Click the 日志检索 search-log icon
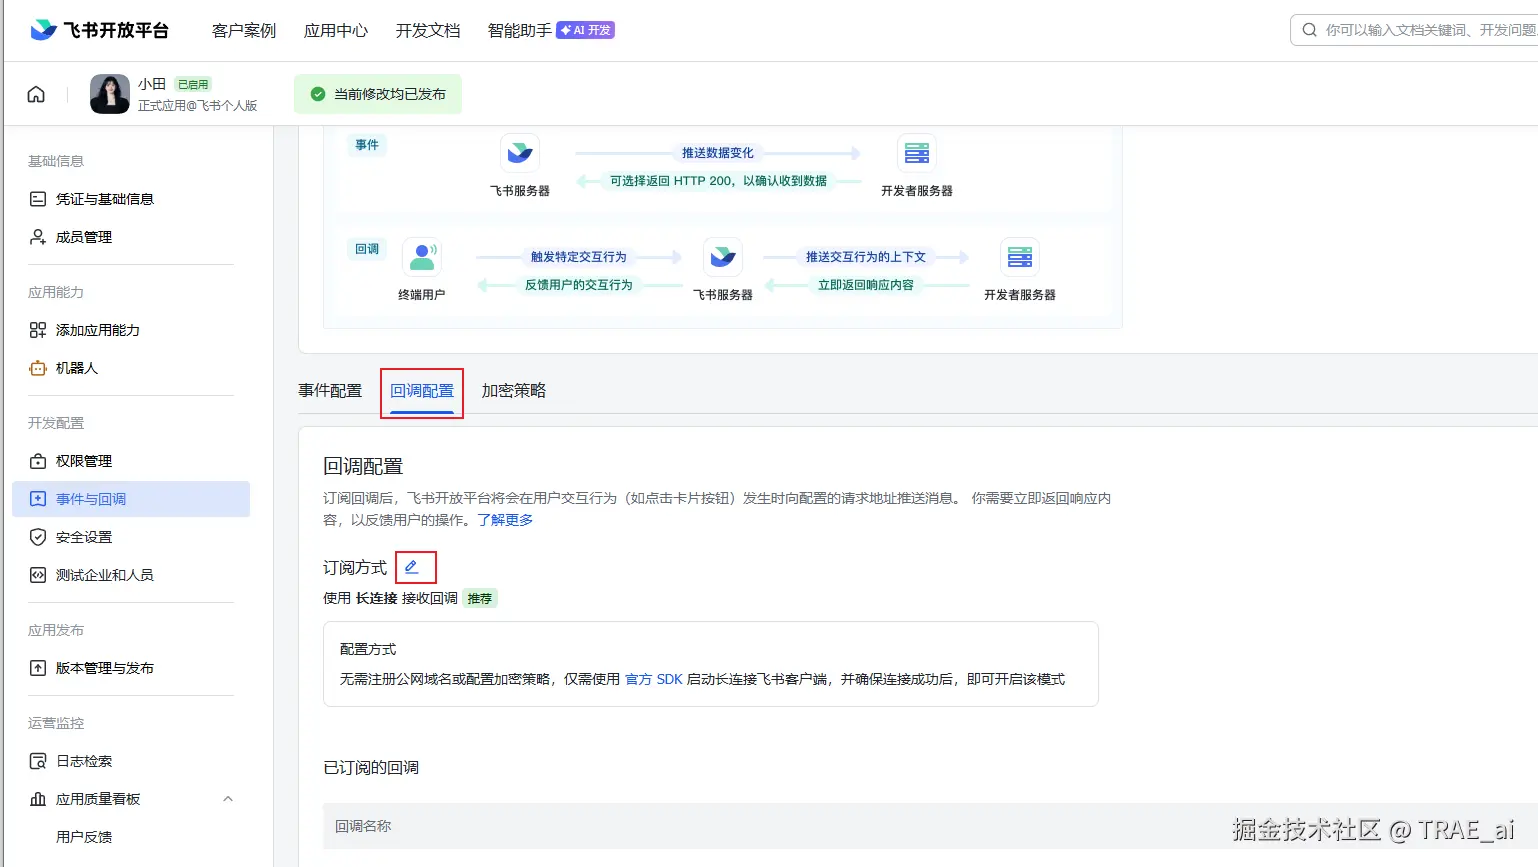1538x867 pixels. pos(38,761)
